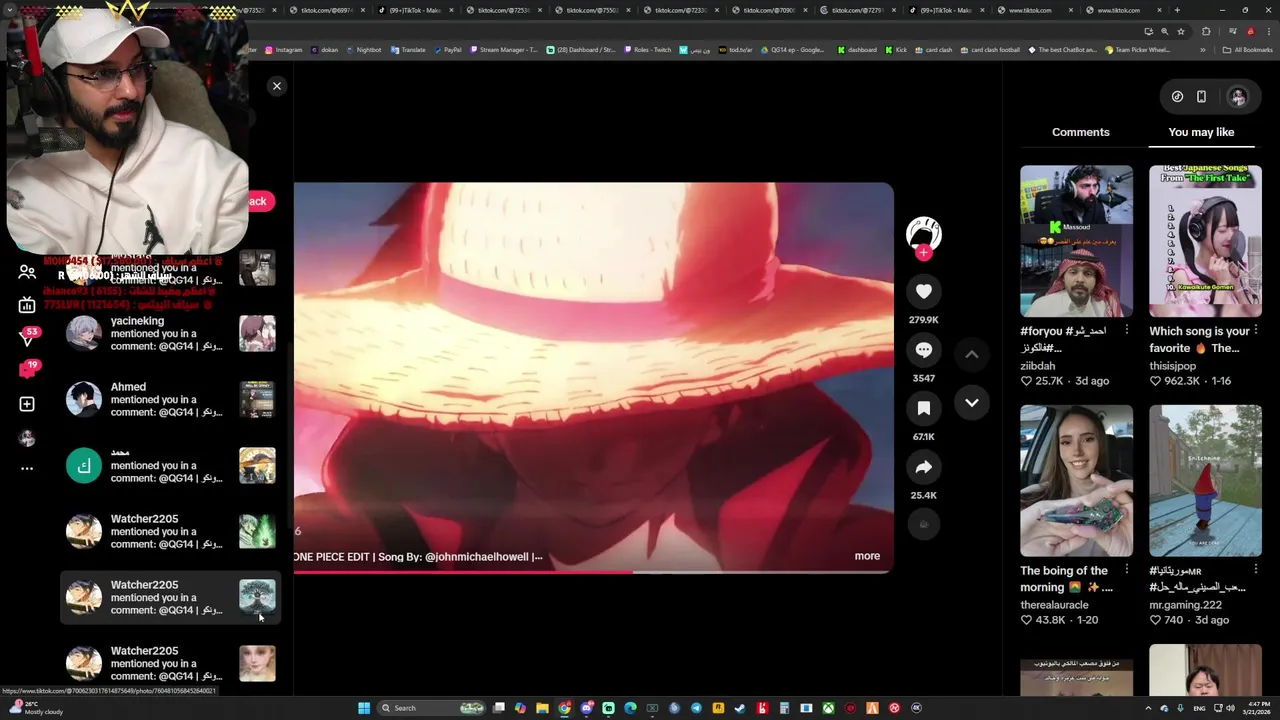Viewport: 1280px width, 720px height.
Task: Open File Explorer from taskbar
Action: click(x=542, y=708)
